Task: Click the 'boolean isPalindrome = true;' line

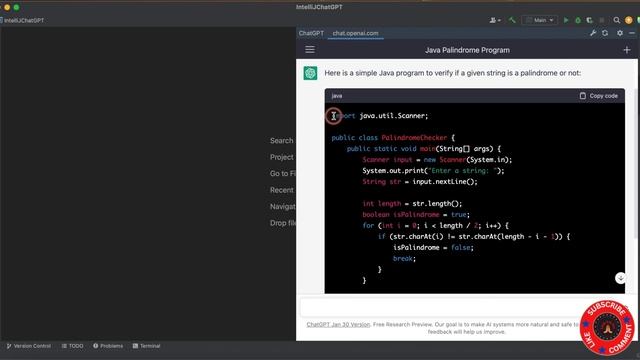Action: (416, 214)
